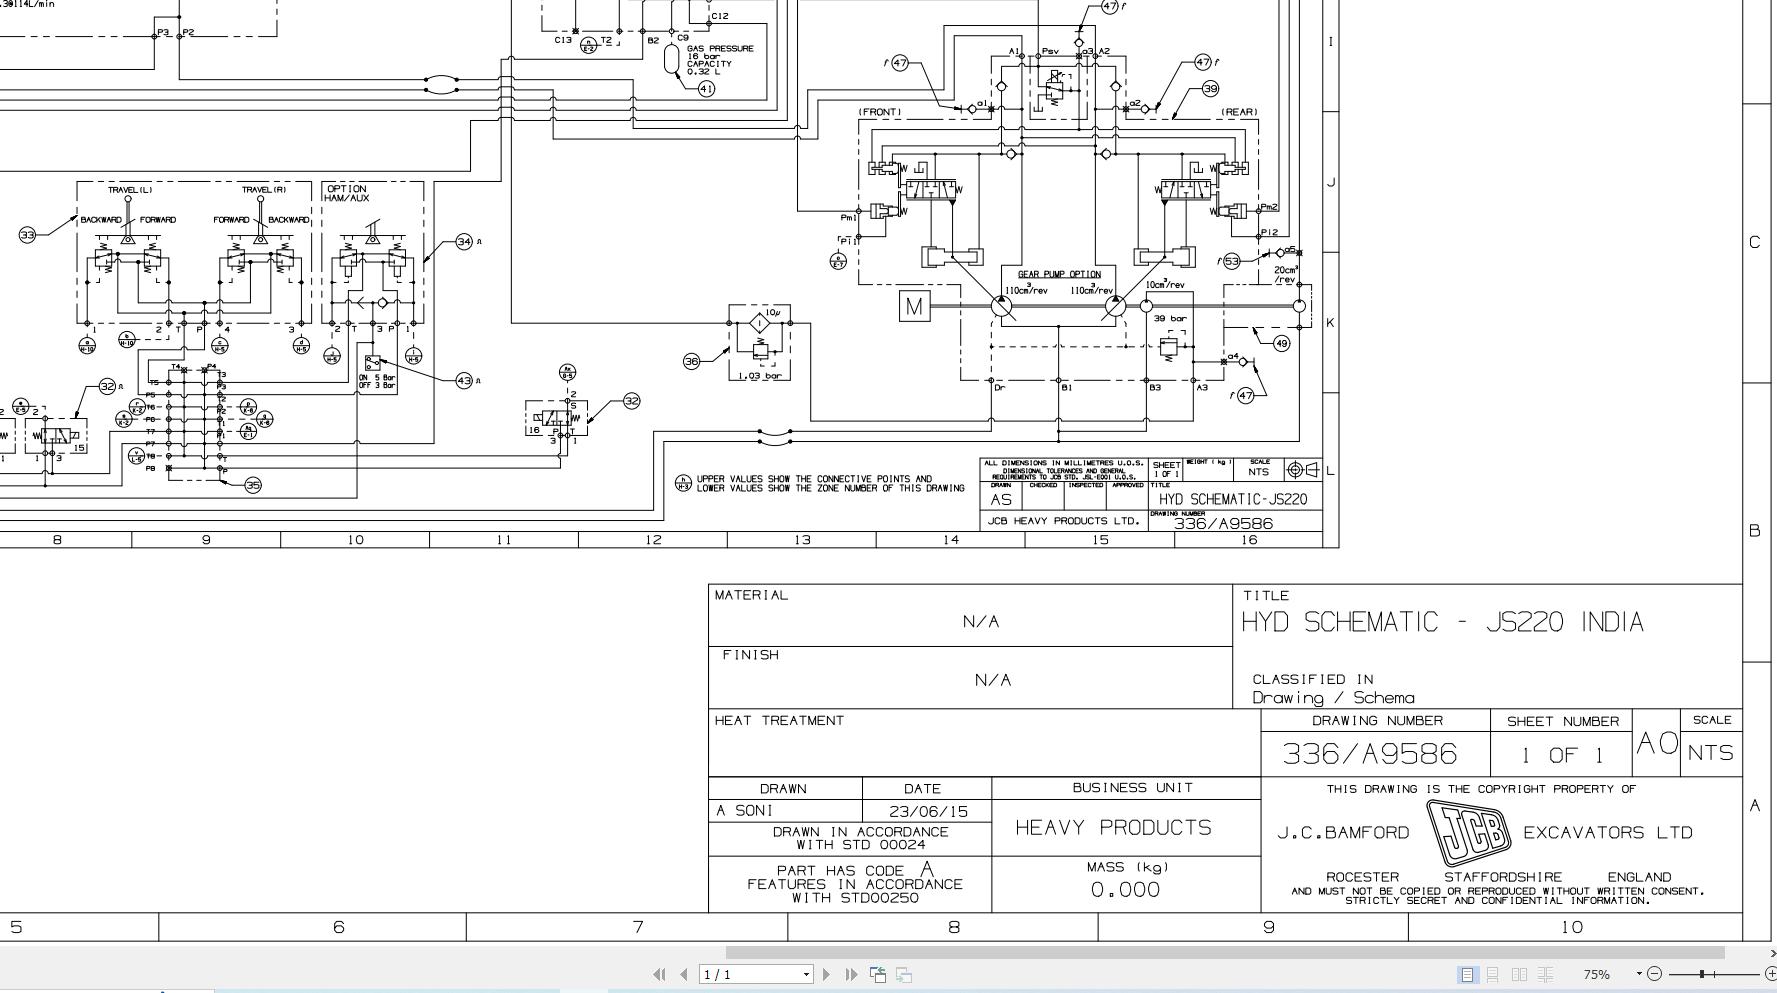Click the motor M symbol

[914, 307]
